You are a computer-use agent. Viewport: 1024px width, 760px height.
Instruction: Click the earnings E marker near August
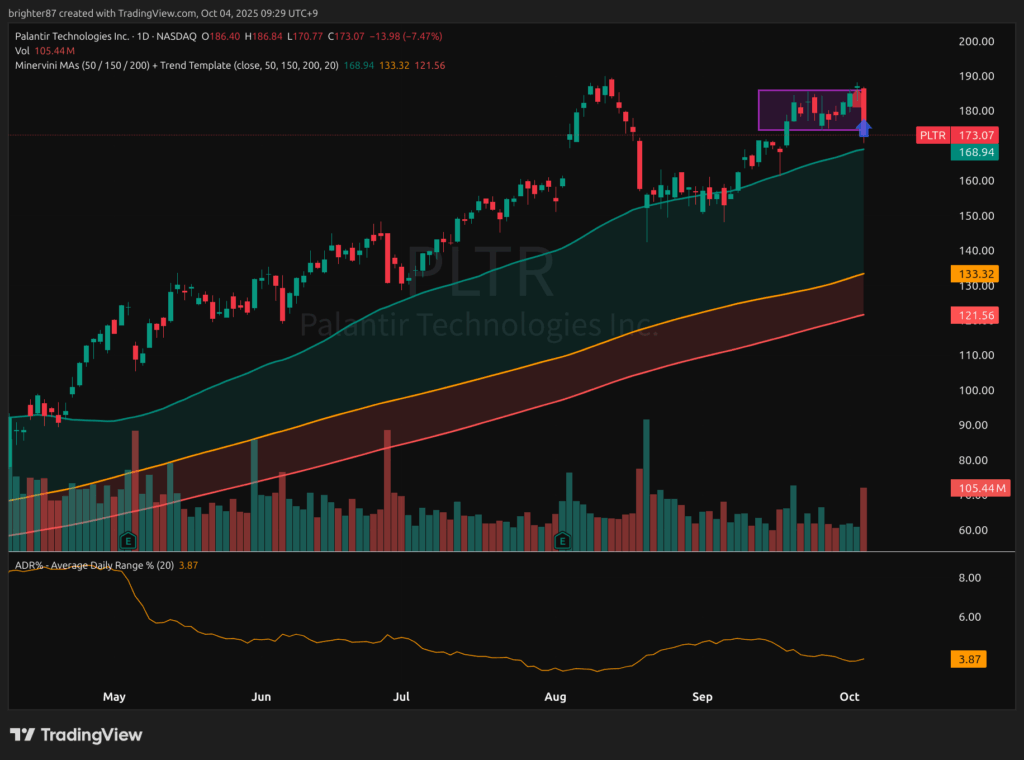tap(563, 541)
